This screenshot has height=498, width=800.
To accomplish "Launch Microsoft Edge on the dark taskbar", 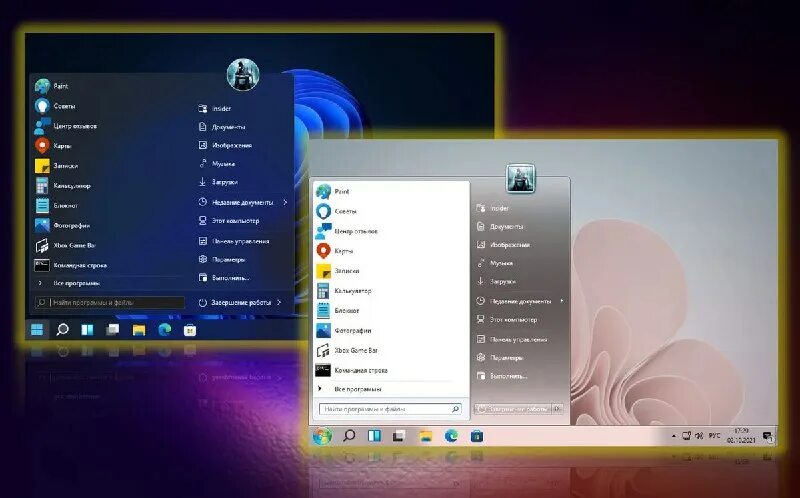I will click(x=164, y=330).
